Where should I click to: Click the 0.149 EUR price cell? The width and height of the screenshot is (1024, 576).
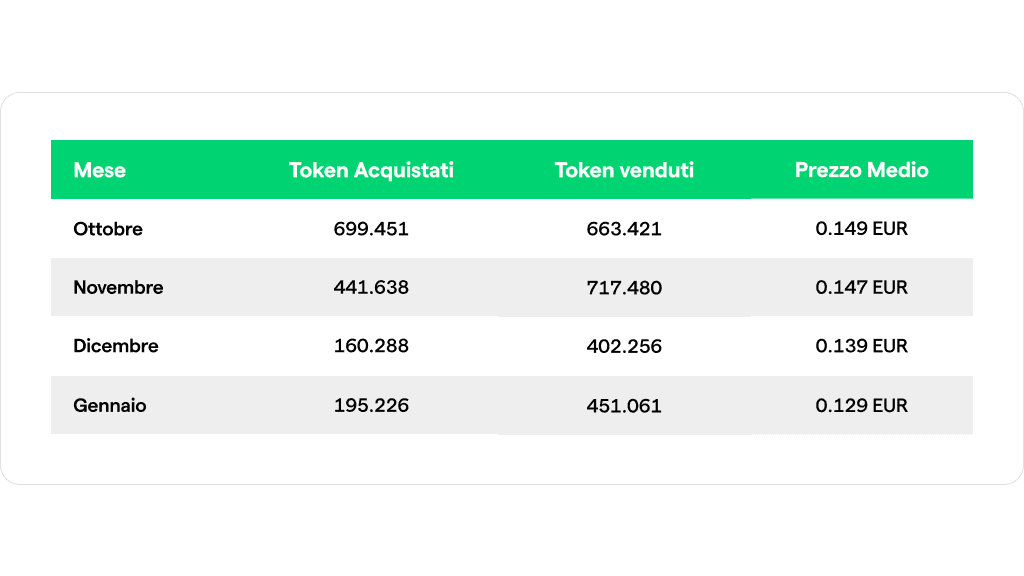pyautogui.click(x=861, y=229)
